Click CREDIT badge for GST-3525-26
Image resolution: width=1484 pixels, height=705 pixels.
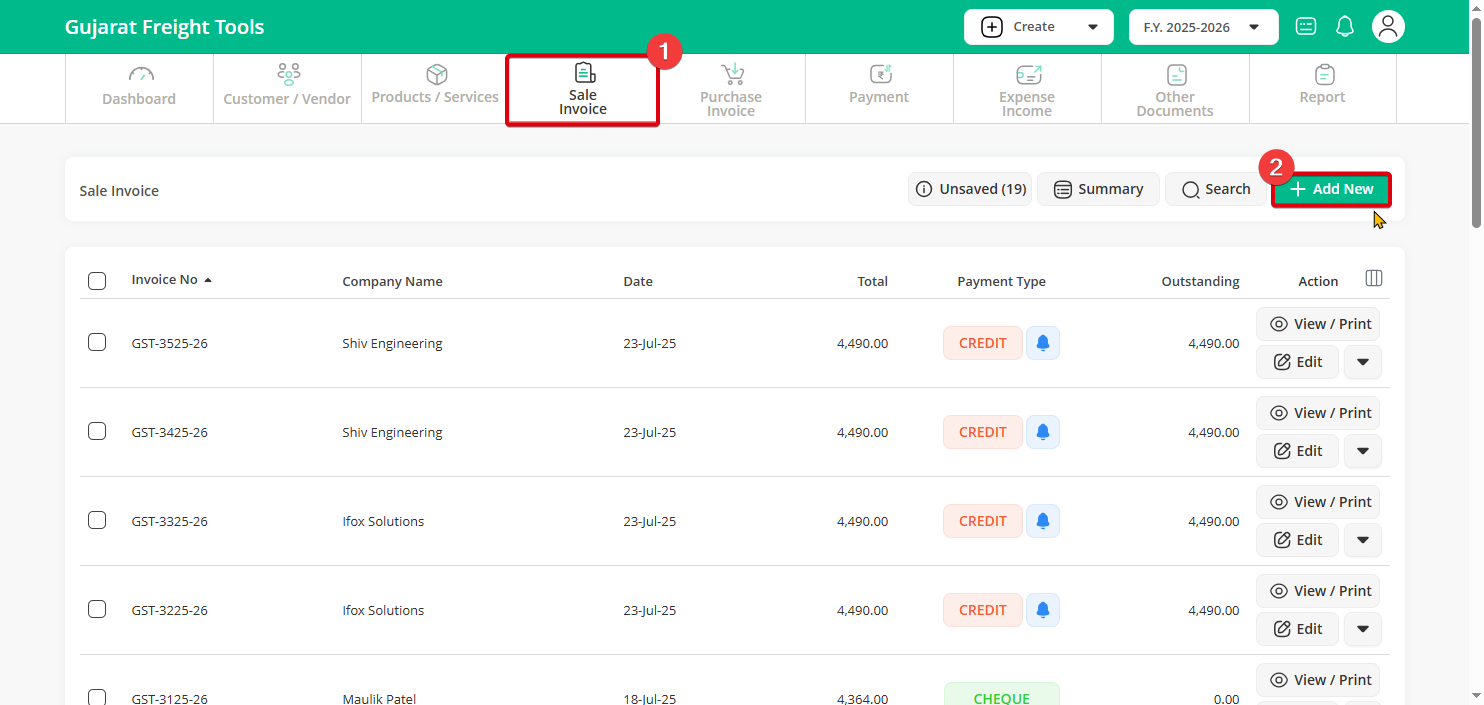[x=983, y=343]
